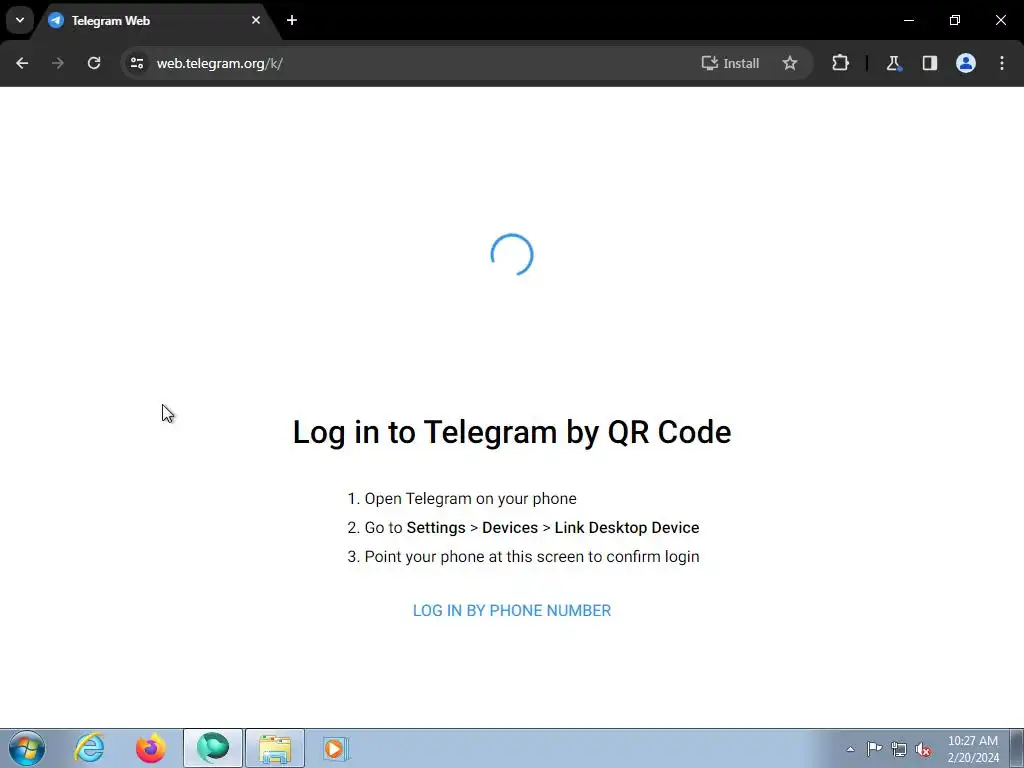Close the Telegram Web tab
The width and height of the screenshot is (1024, 768).
click(x=256, y=20)
